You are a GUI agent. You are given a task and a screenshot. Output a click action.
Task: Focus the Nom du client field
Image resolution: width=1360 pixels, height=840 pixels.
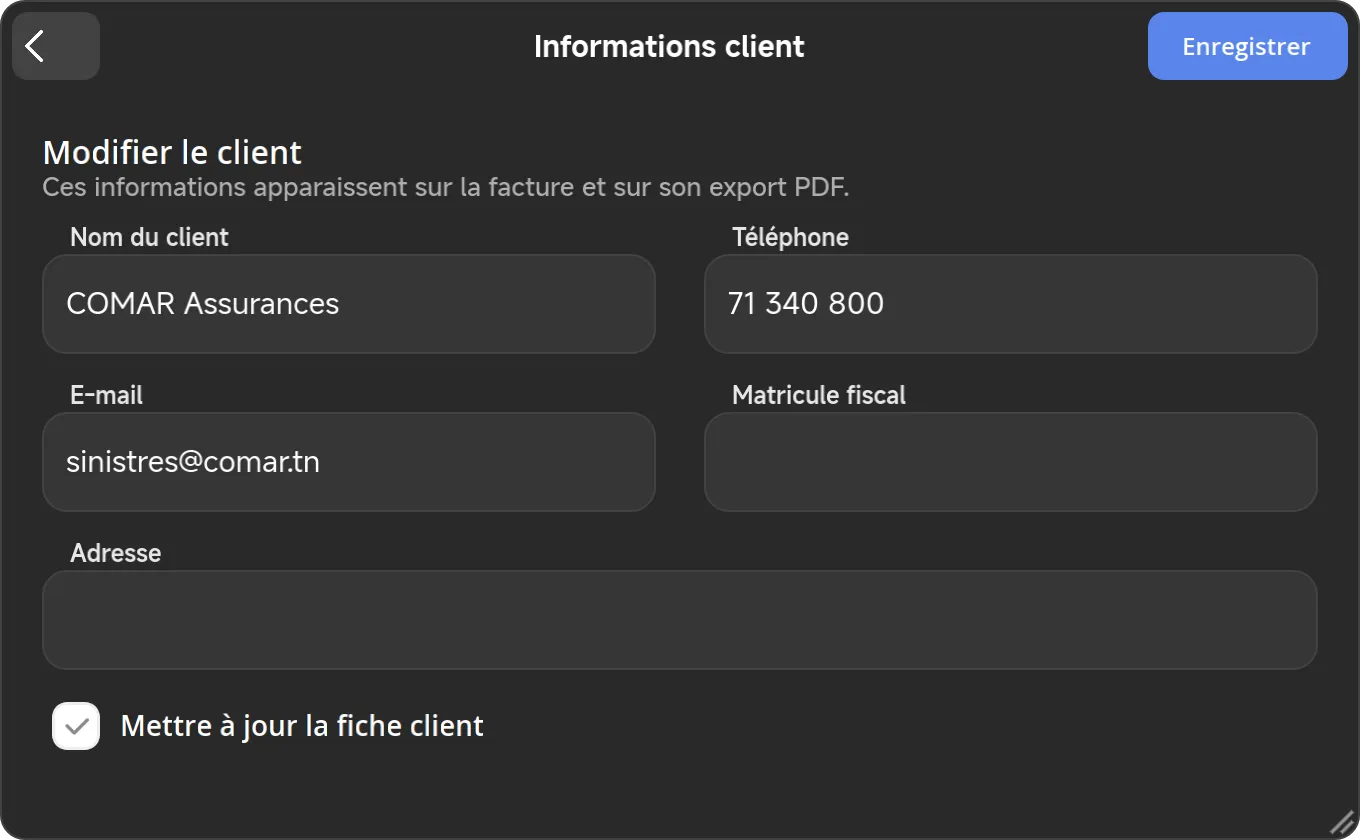pos(349,304)
